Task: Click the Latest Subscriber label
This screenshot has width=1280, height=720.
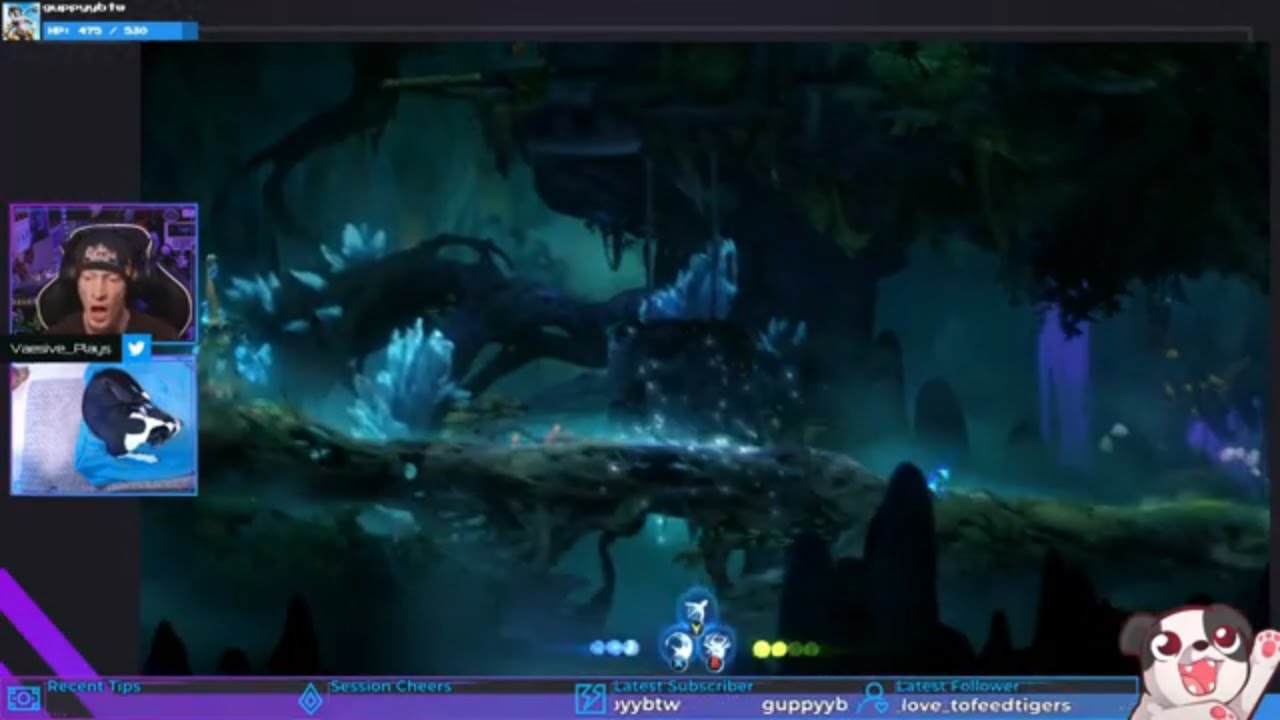Action: tap(683, 686)
